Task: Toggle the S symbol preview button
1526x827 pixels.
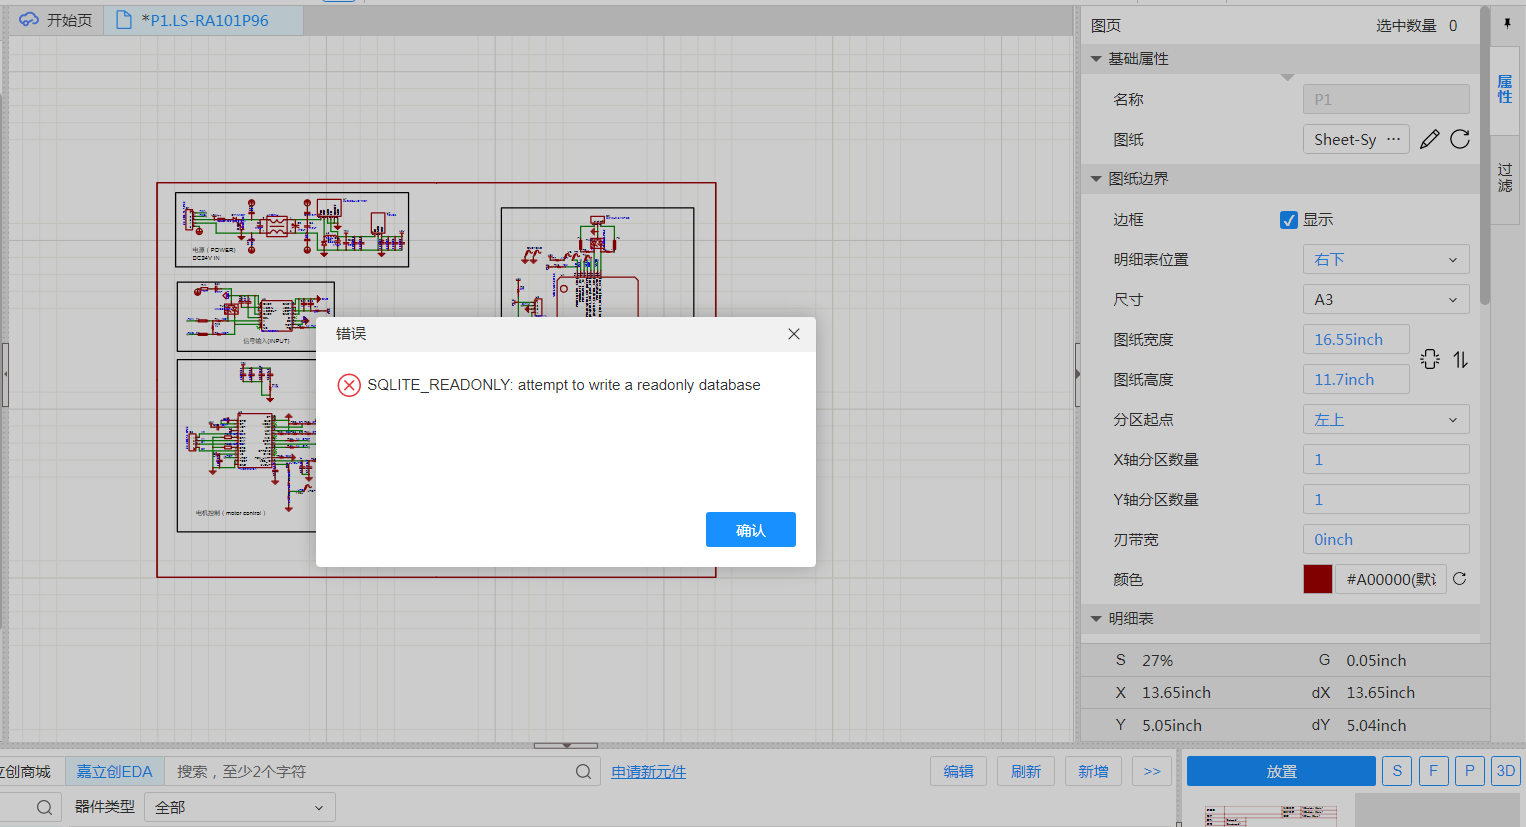Action: pyautogui.click(x=1397, y=771)
